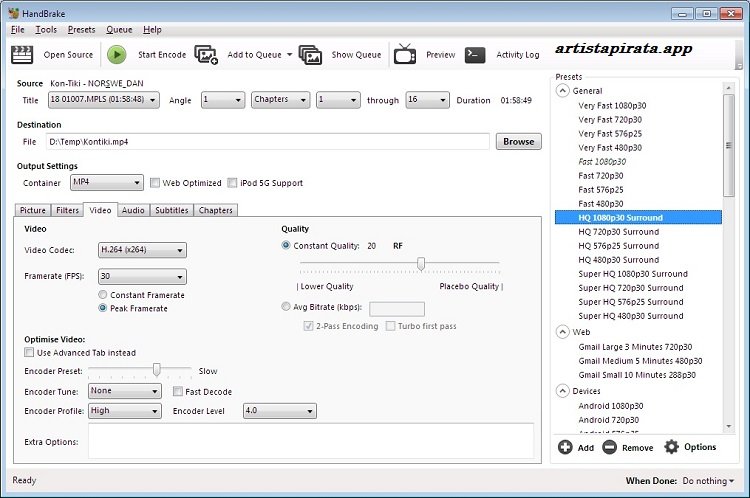Select the Peak Framerate radio button

pos(102,308)
